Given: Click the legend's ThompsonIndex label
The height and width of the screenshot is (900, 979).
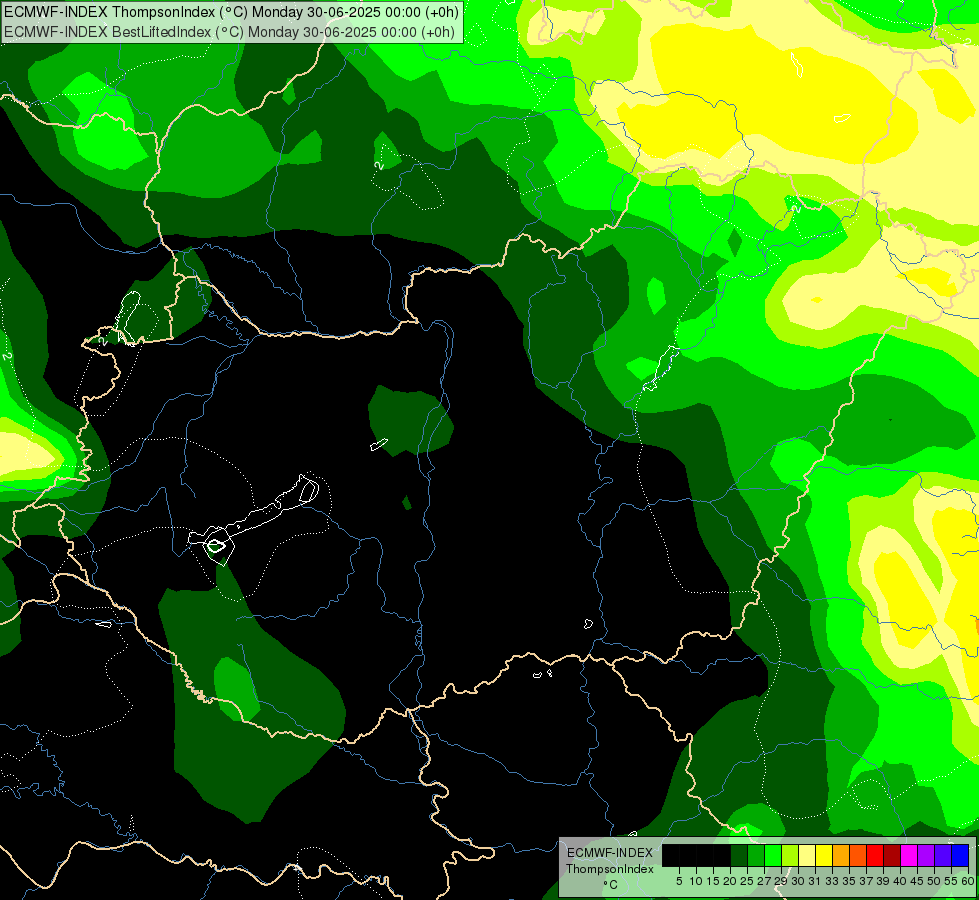Looking at the screenshot, I should [x=609, y=869].
